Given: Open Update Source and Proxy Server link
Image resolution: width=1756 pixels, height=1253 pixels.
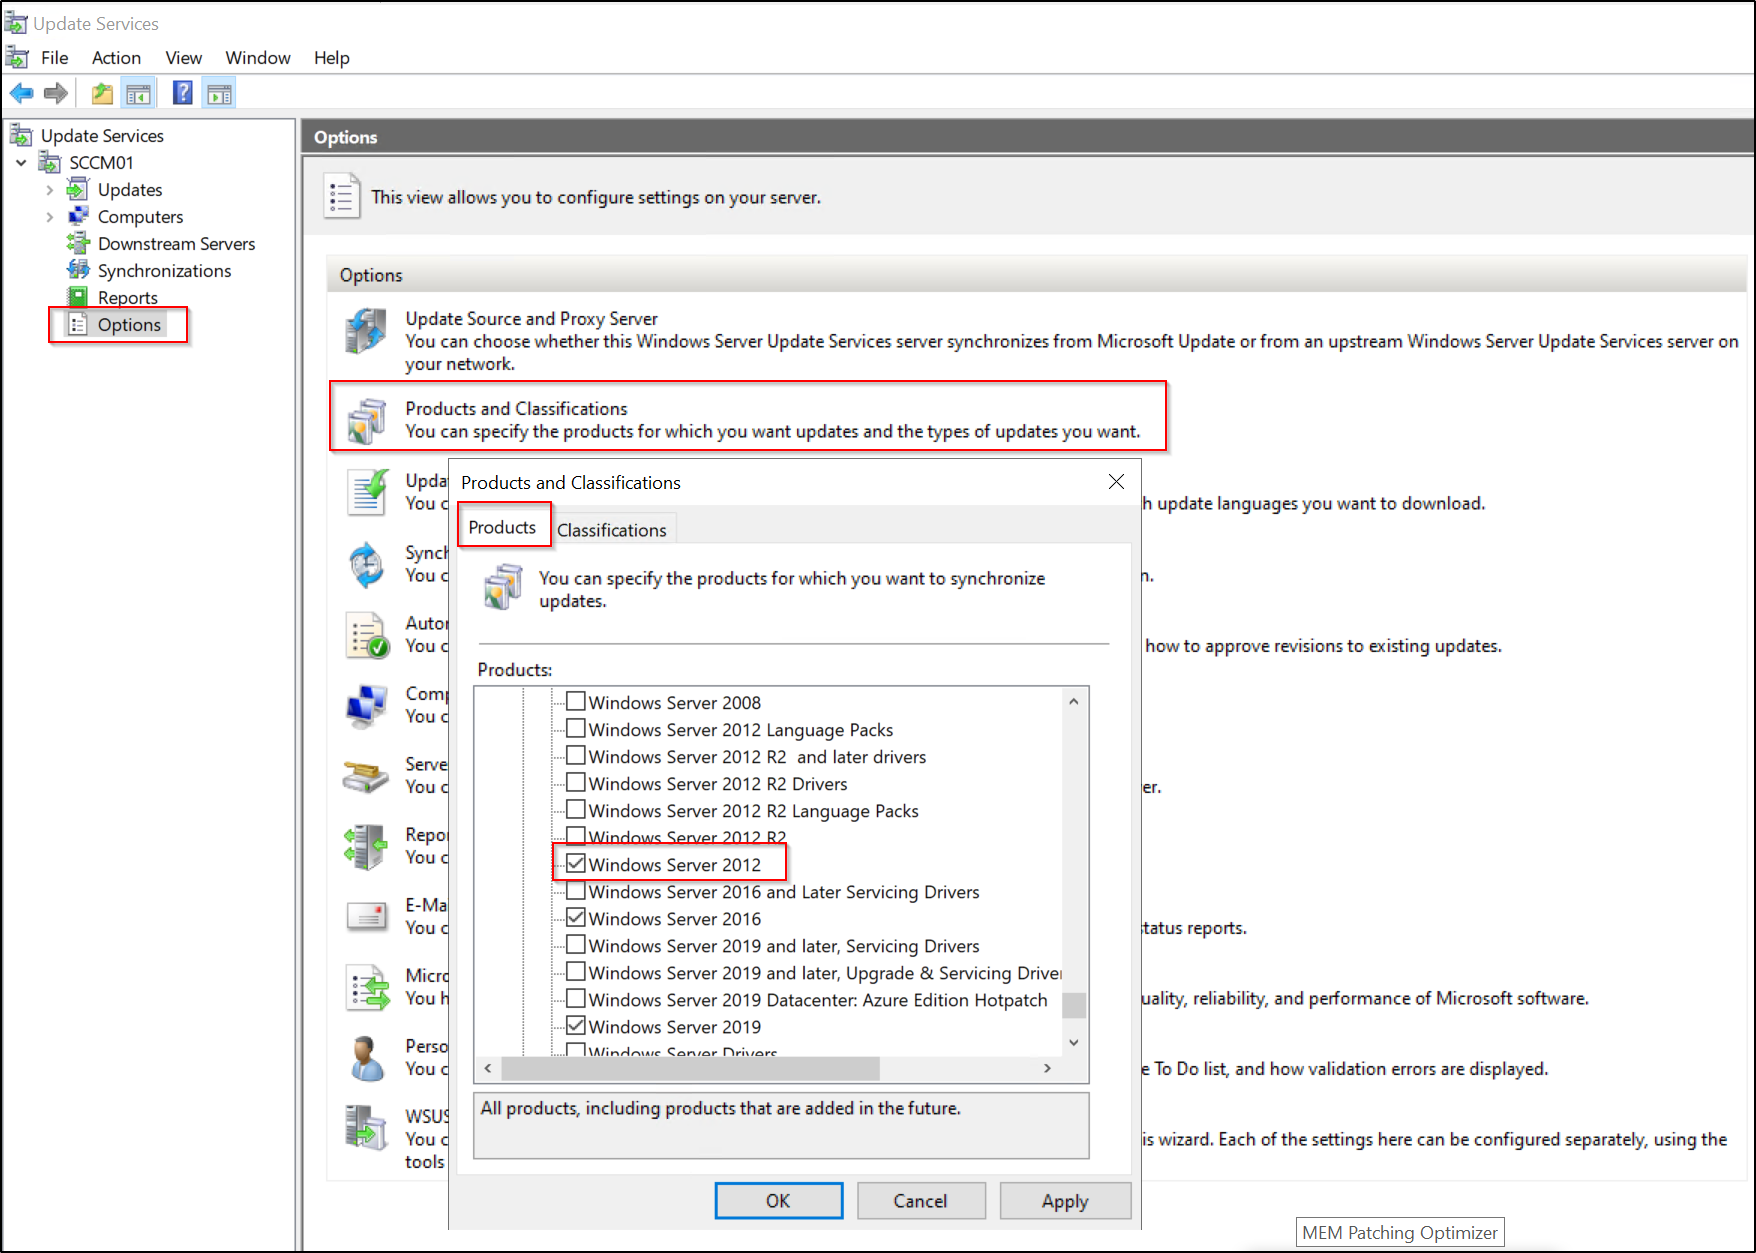Looking at the screenshot, I should tap(531, 319).
